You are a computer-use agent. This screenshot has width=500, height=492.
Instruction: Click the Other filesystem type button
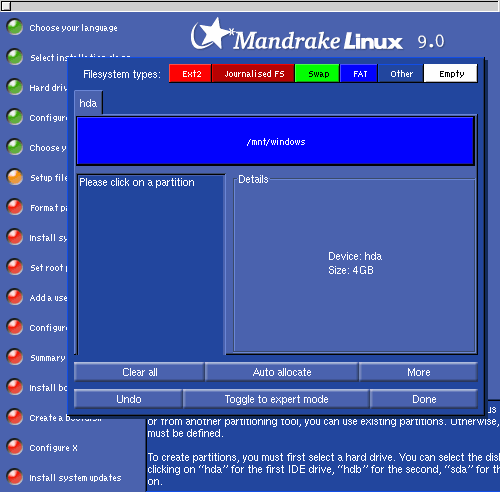click(x=401, y=73)
